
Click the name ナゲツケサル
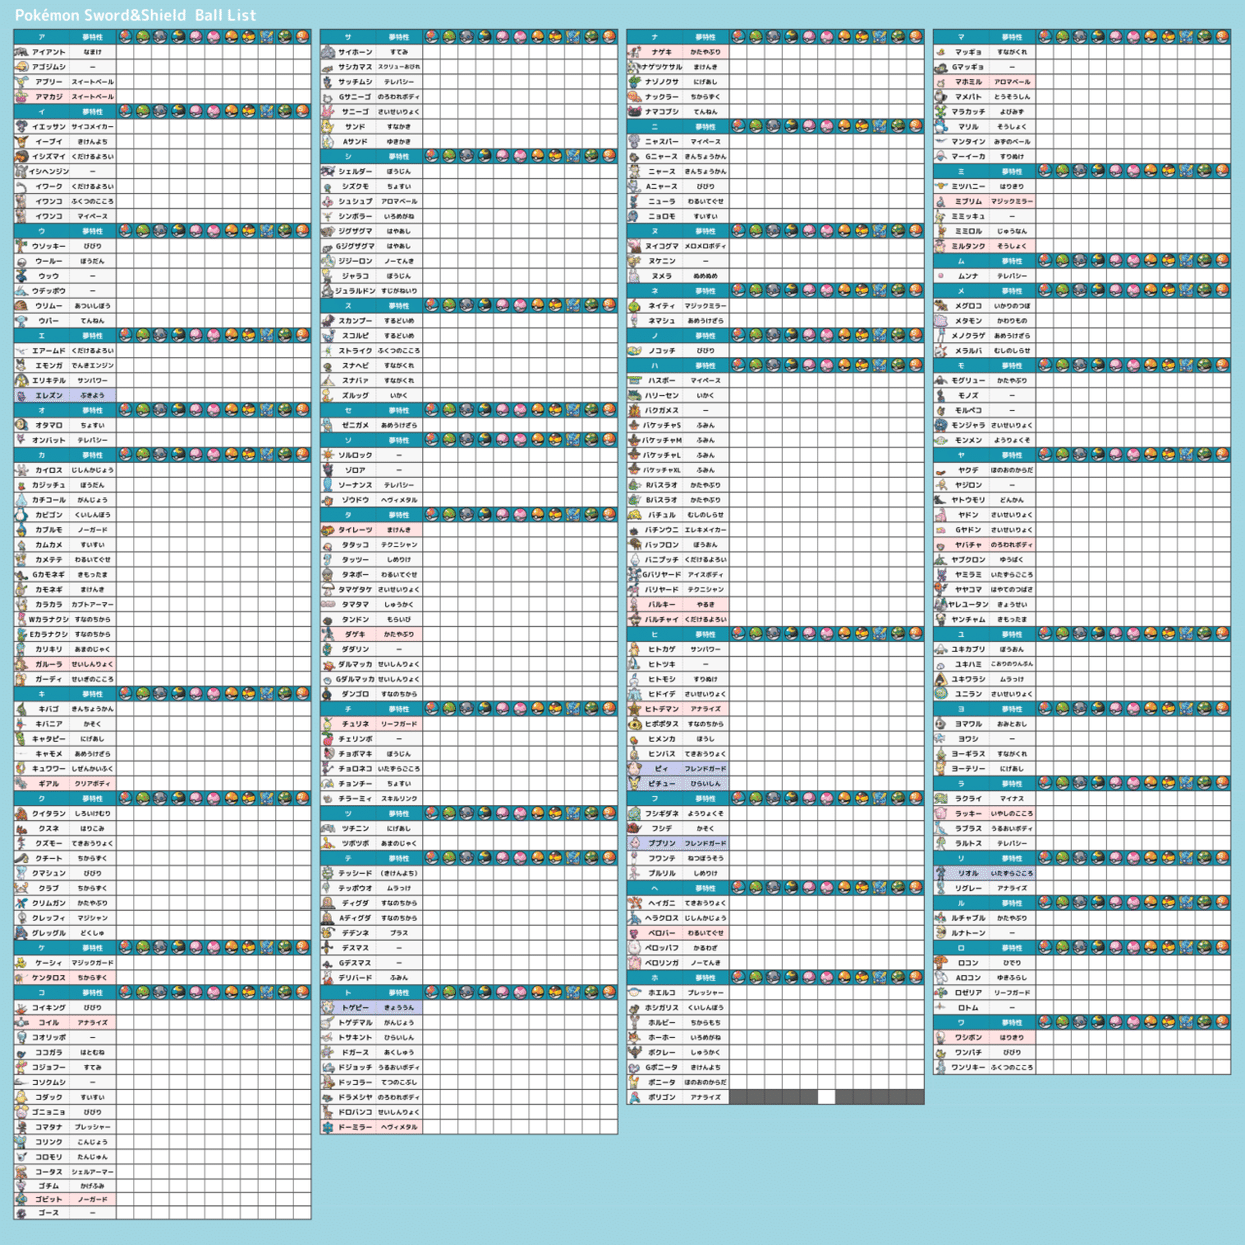[x=662, y=67]
